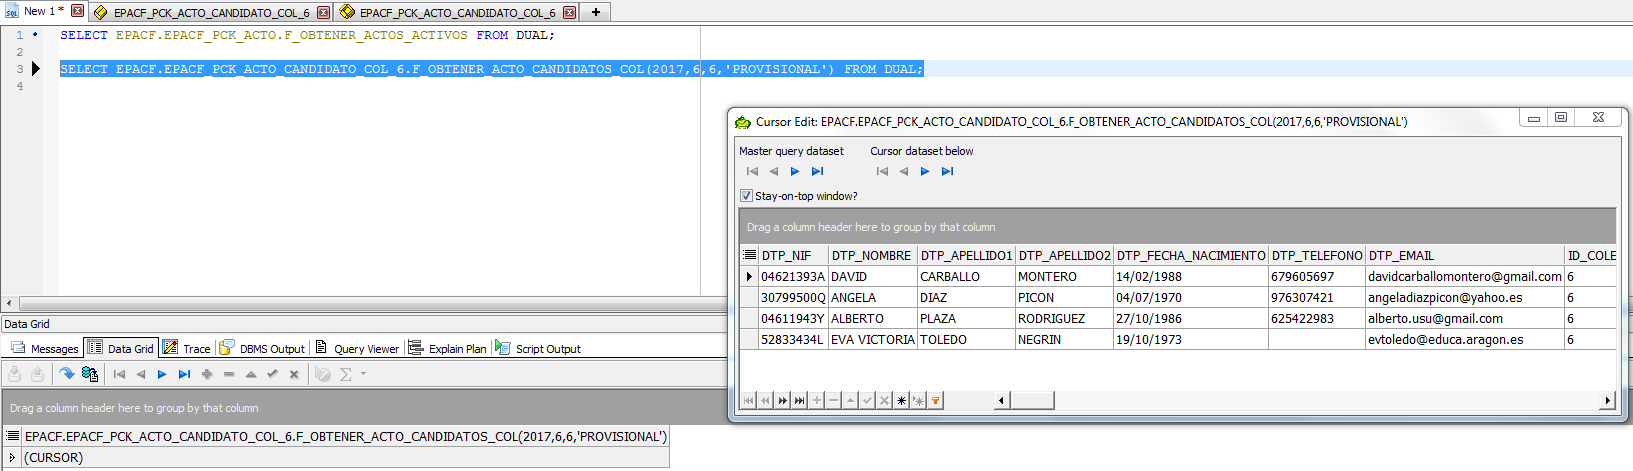1633x471 pixels.
Task: Jump to last record in Cursor dataset below
Action: 947,172
